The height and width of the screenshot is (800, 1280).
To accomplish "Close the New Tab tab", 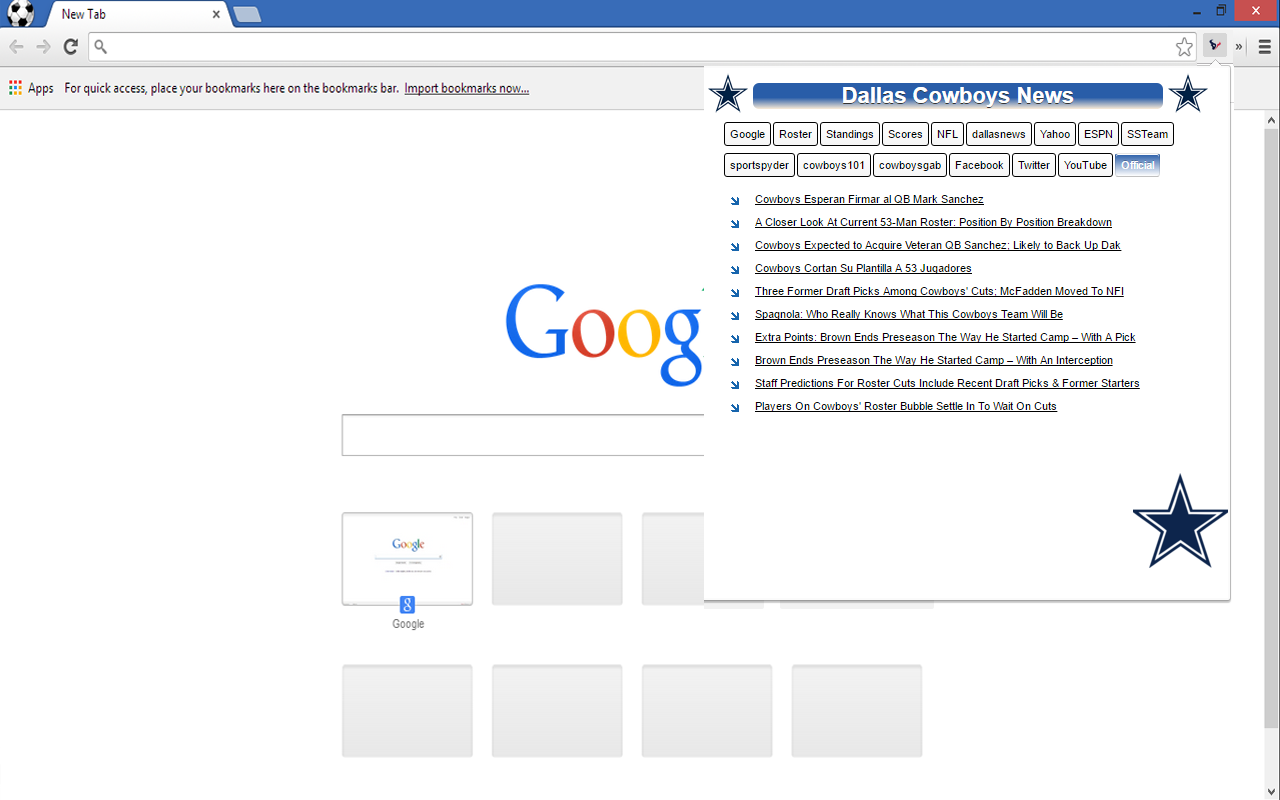I will [216, 14].
